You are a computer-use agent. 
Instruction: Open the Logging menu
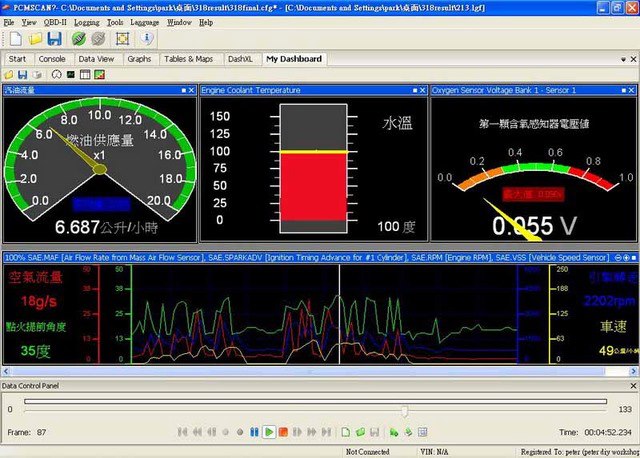coord(86,21)
